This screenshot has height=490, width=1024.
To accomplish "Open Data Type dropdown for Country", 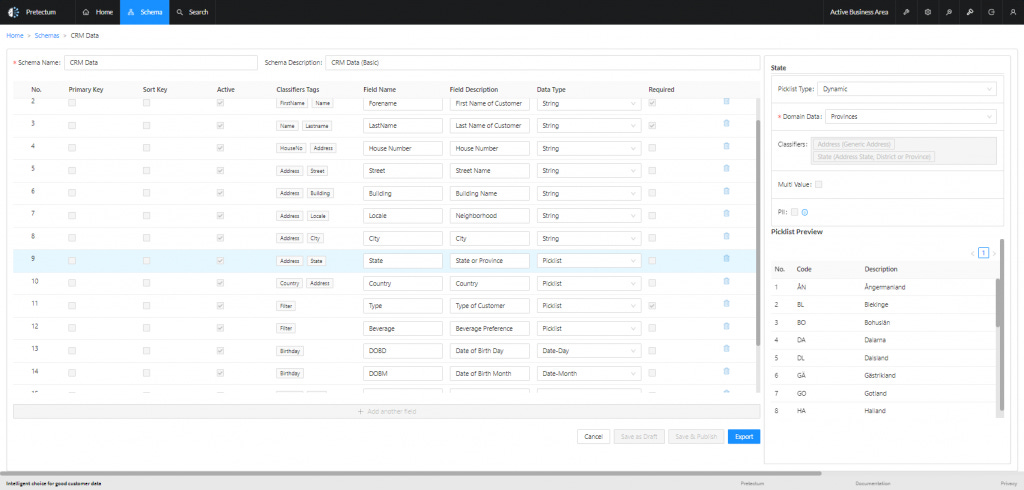I will coord(588,284).
